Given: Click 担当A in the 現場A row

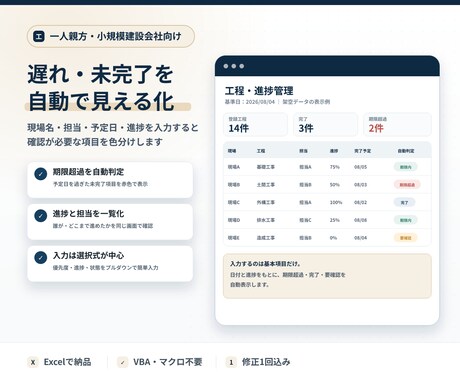Looking at the screenshot, I should point(305,167).
